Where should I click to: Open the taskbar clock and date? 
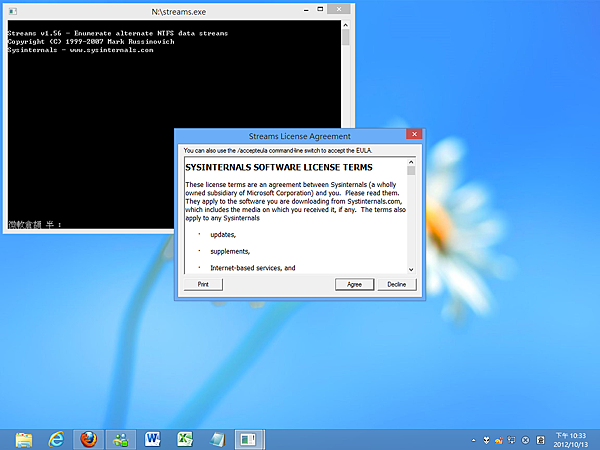(x=571, y=440)
